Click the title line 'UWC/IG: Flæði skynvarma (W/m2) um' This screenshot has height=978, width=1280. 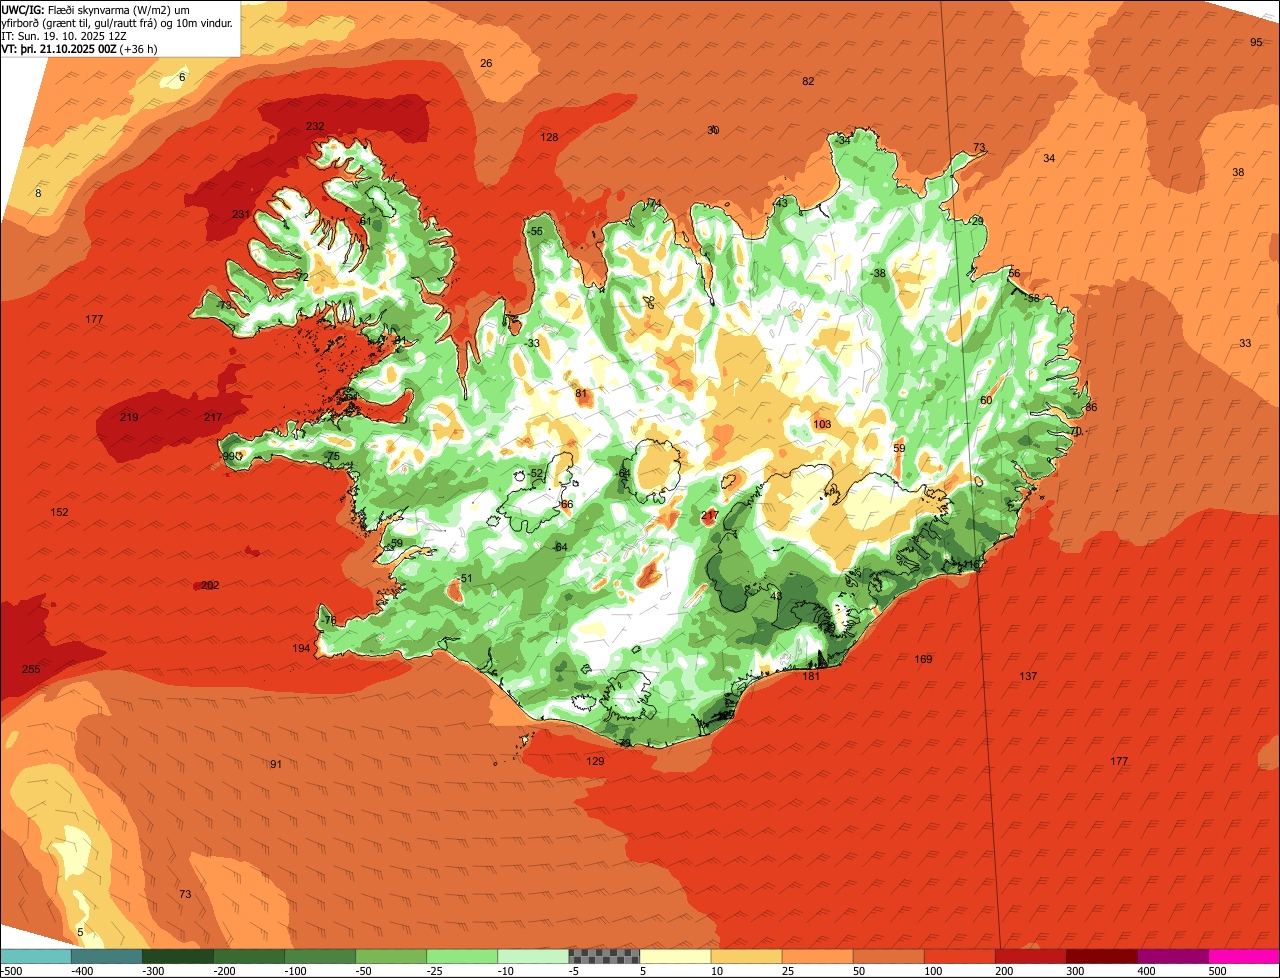(x=95, y=9)
